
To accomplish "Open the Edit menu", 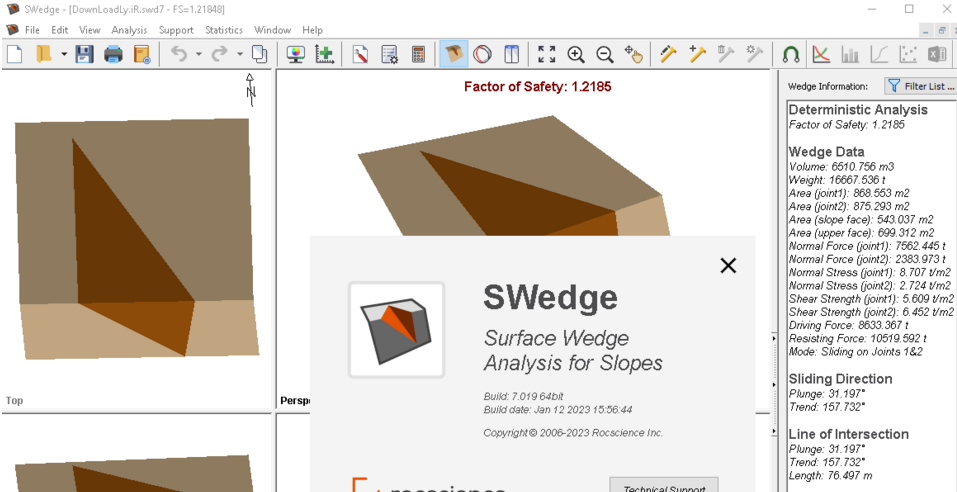I will [60, 30].
